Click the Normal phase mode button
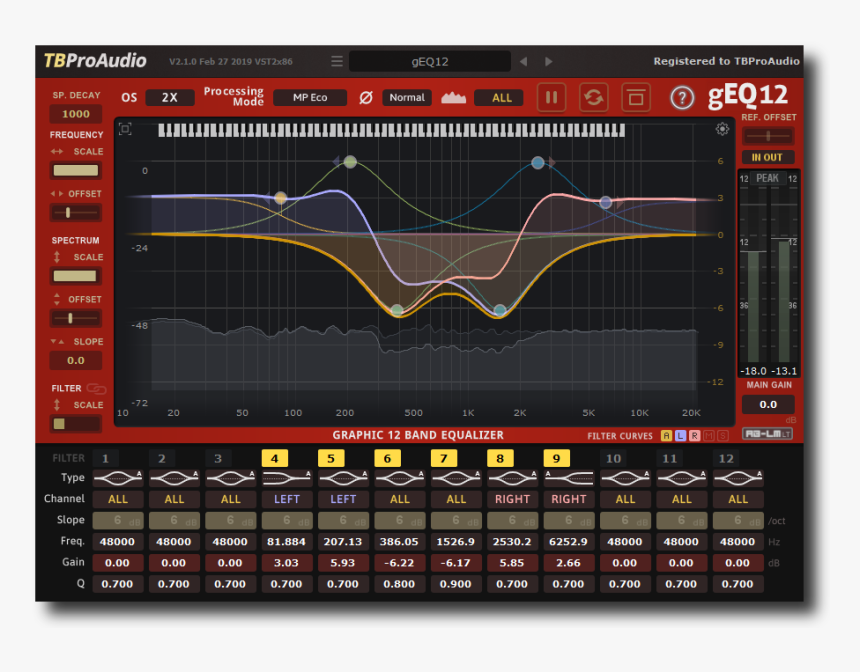 click(x=407, y=98)
